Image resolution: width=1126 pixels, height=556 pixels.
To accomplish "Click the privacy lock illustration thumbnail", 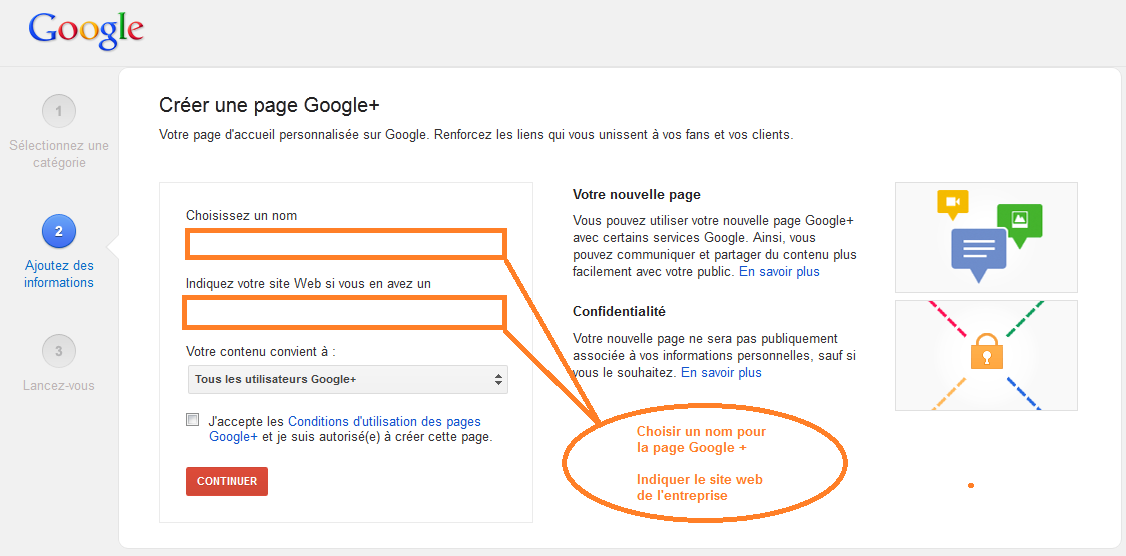I will 986,355.
